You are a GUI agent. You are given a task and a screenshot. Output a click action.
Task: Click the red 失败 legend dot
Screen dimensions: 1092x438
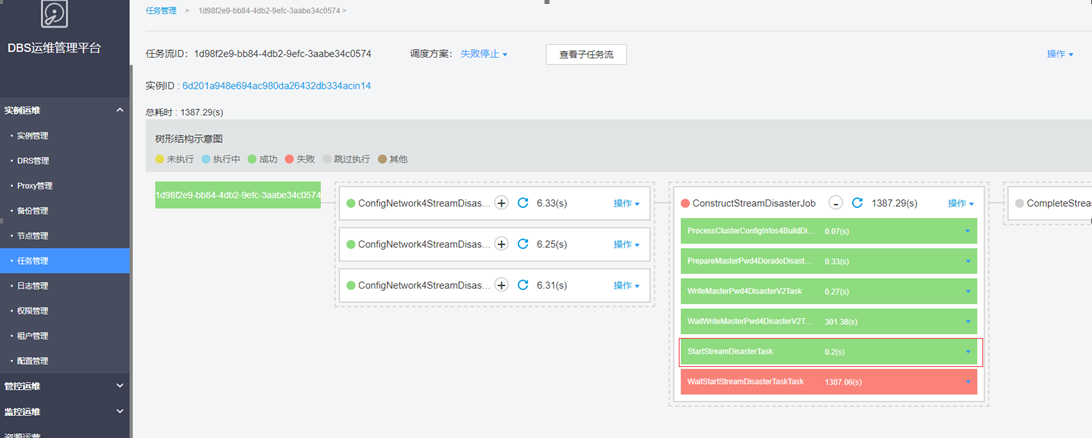click(289, 159)
